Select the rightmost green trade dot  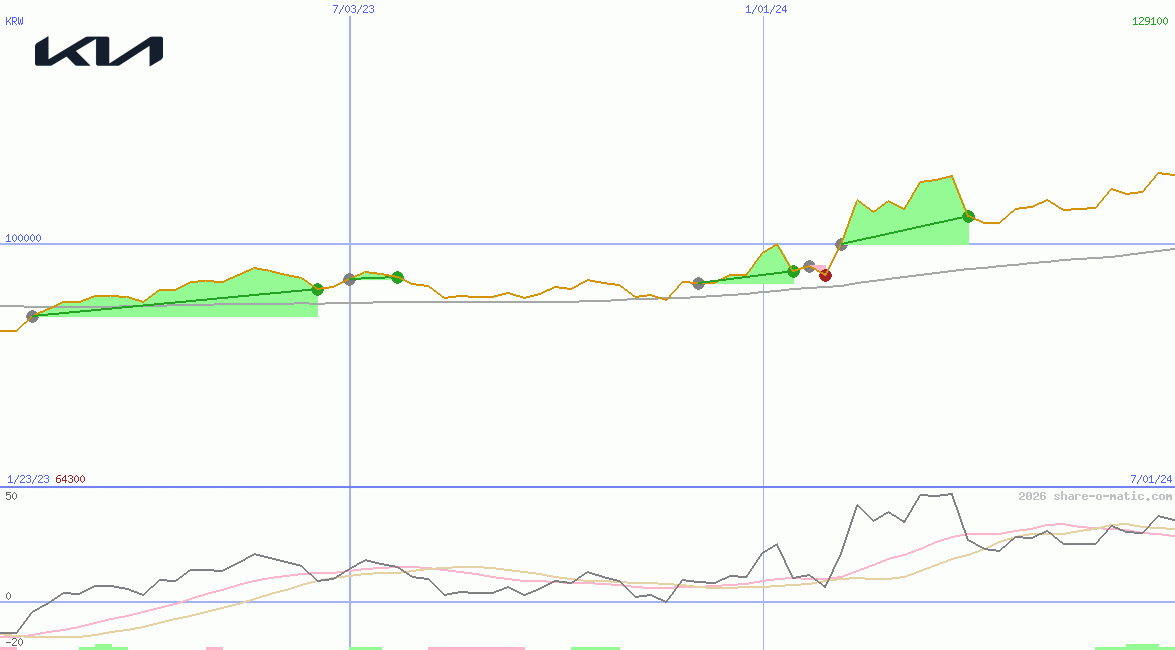tap(967, 215)
